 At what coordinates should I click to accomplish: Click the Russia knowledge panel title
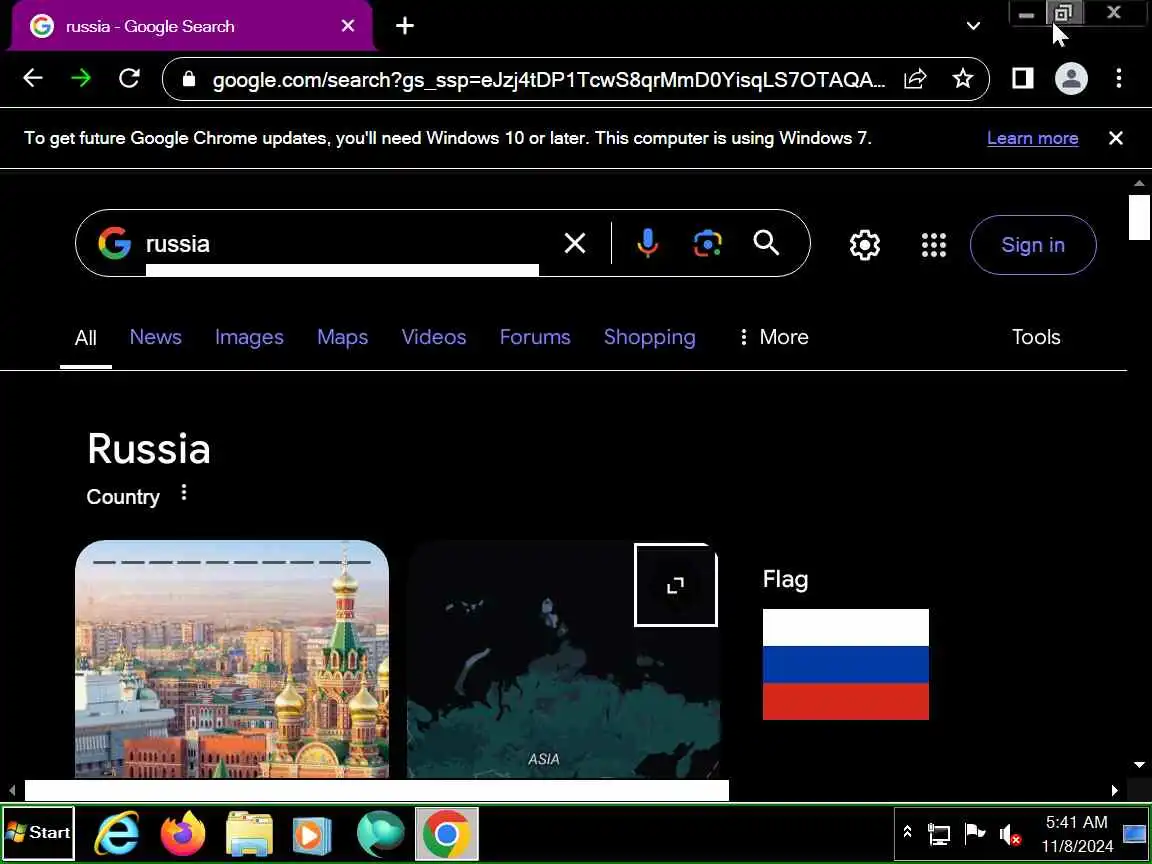(x=149, y=448)
